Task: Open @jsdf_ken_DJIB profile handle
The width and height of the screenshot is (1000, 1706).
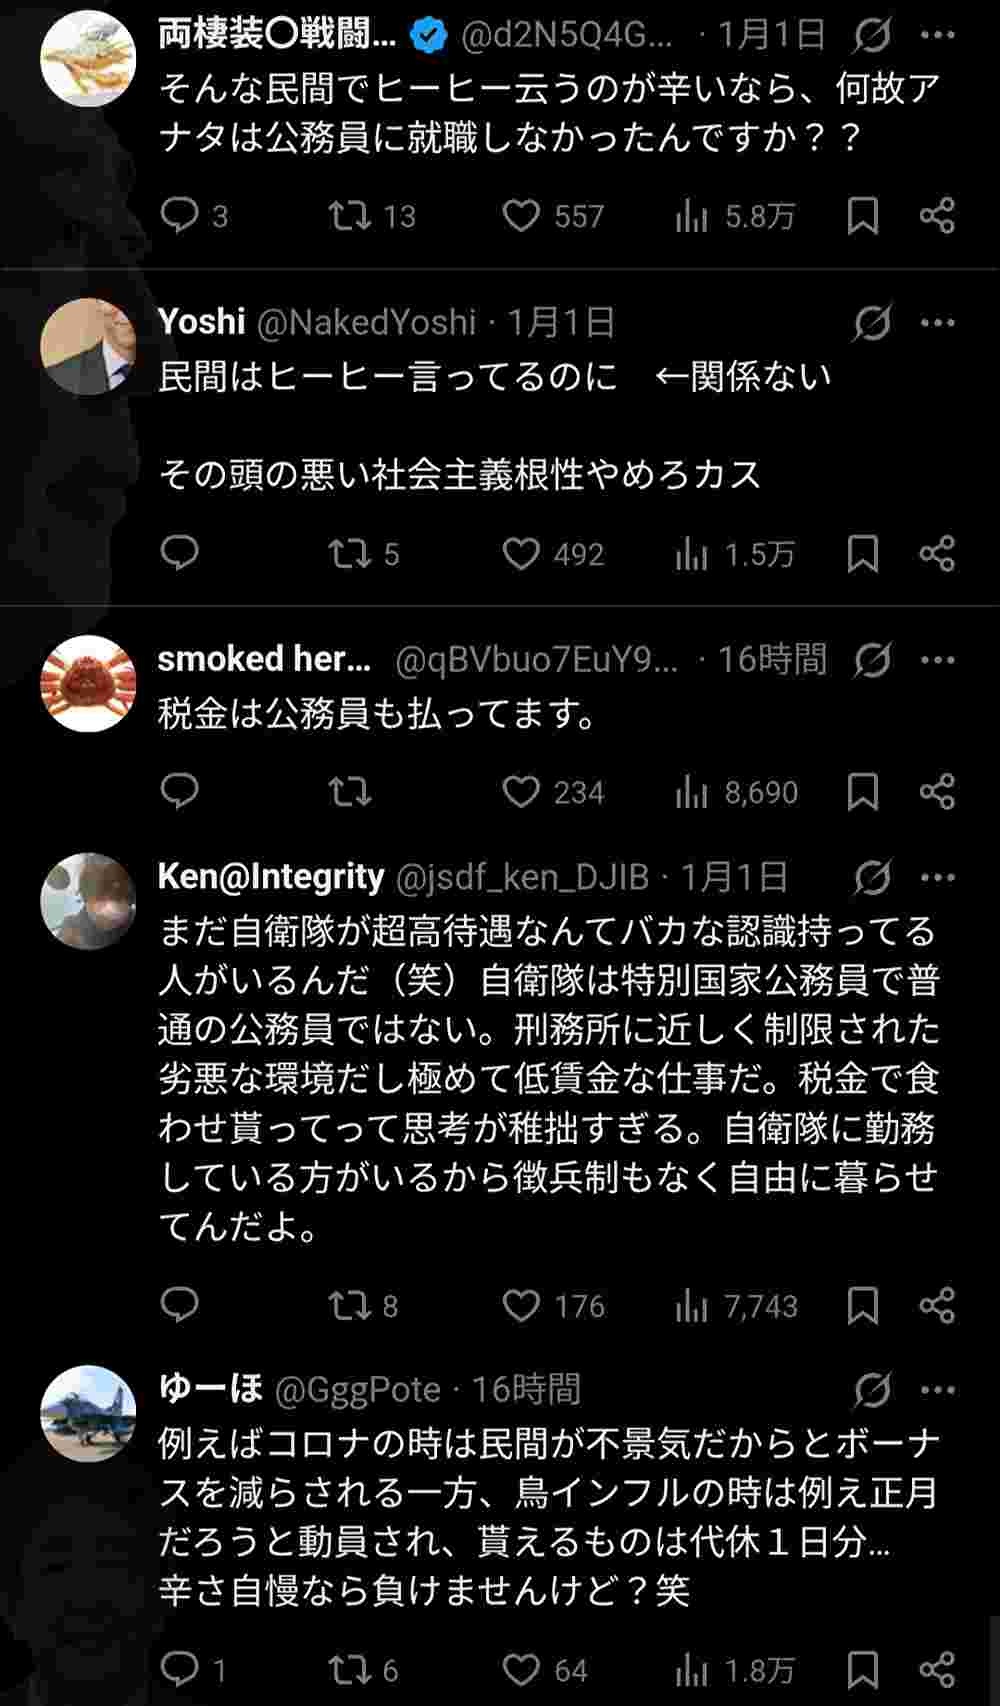Action: pos(523,877)
